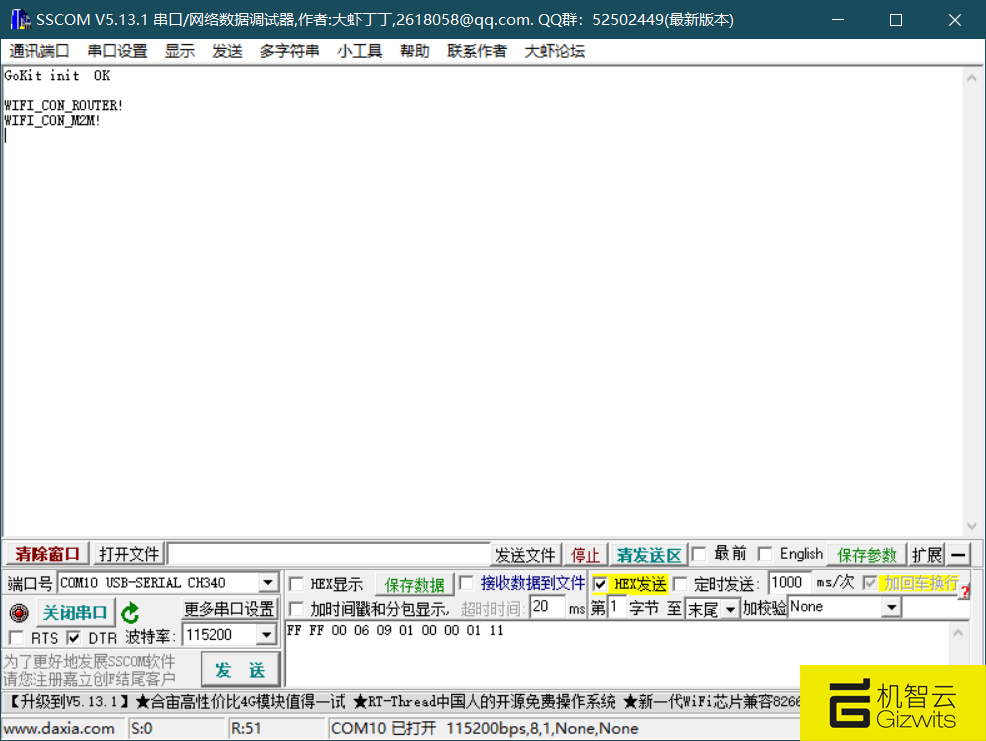
Task: Click the 关闭串口 button
Action: pos(75,612)
